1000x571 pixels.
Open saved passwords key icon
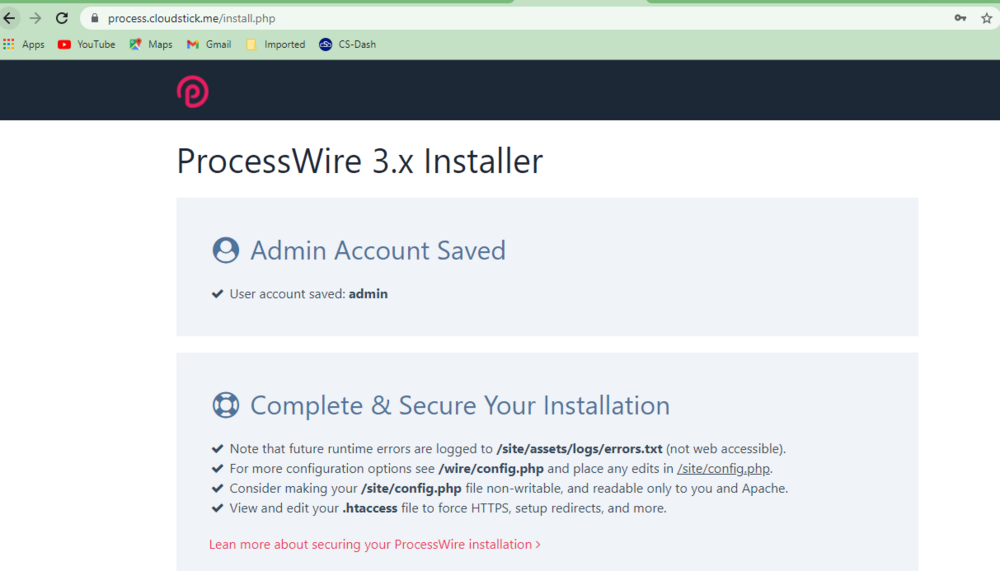[x=960, y=18]
